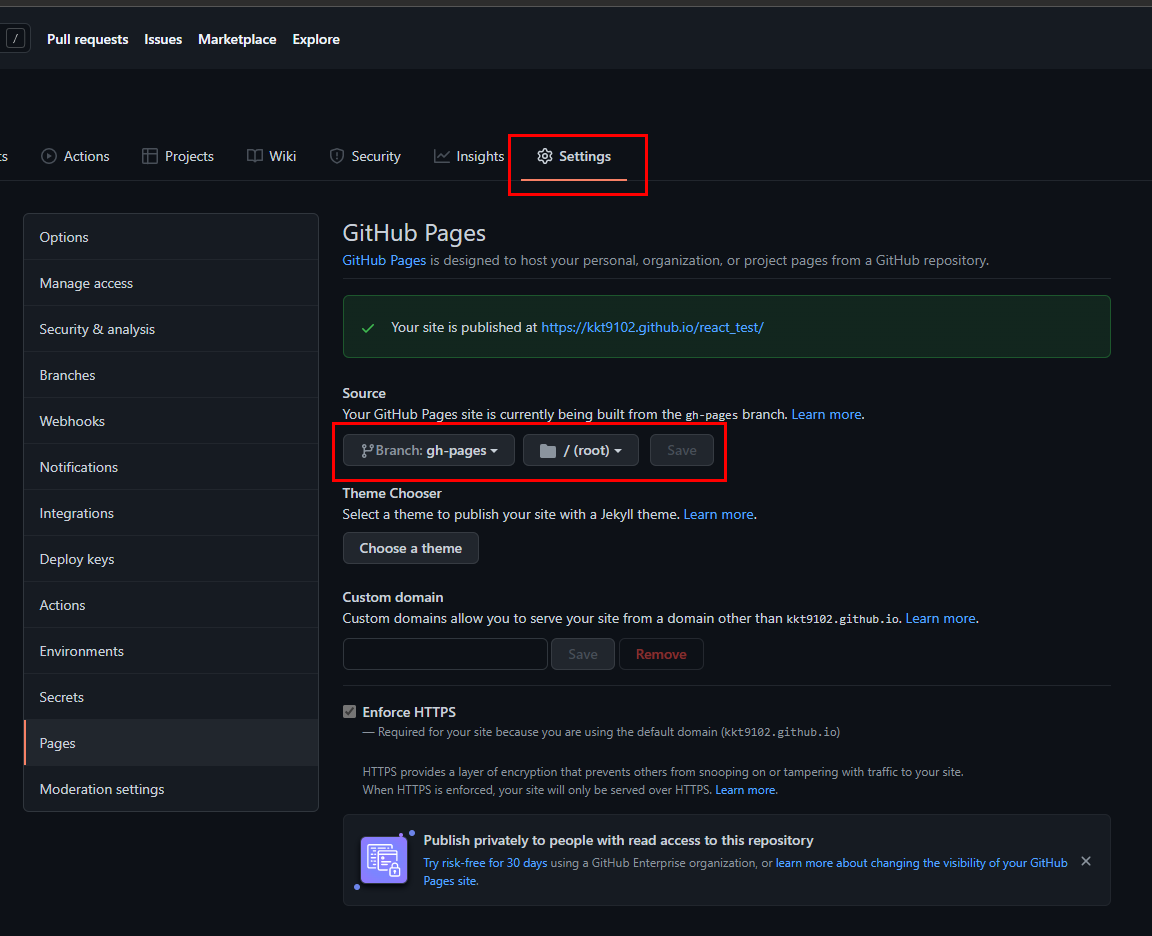Expand the Branch: gh-pages dropdown
Viewport: 1152px width, 936px height.
tap(428, 450)
